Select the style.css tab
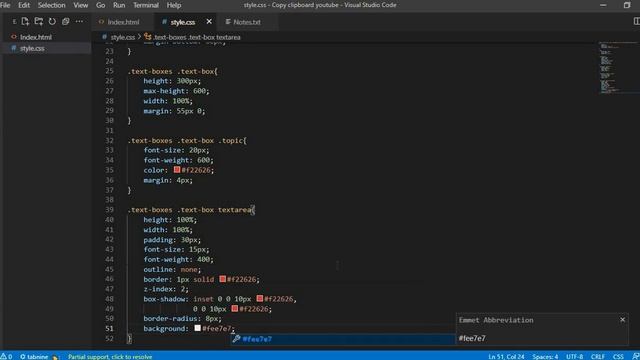Image resolution: width=640 pixels, height=360 pixels. [x=182, y=22]
